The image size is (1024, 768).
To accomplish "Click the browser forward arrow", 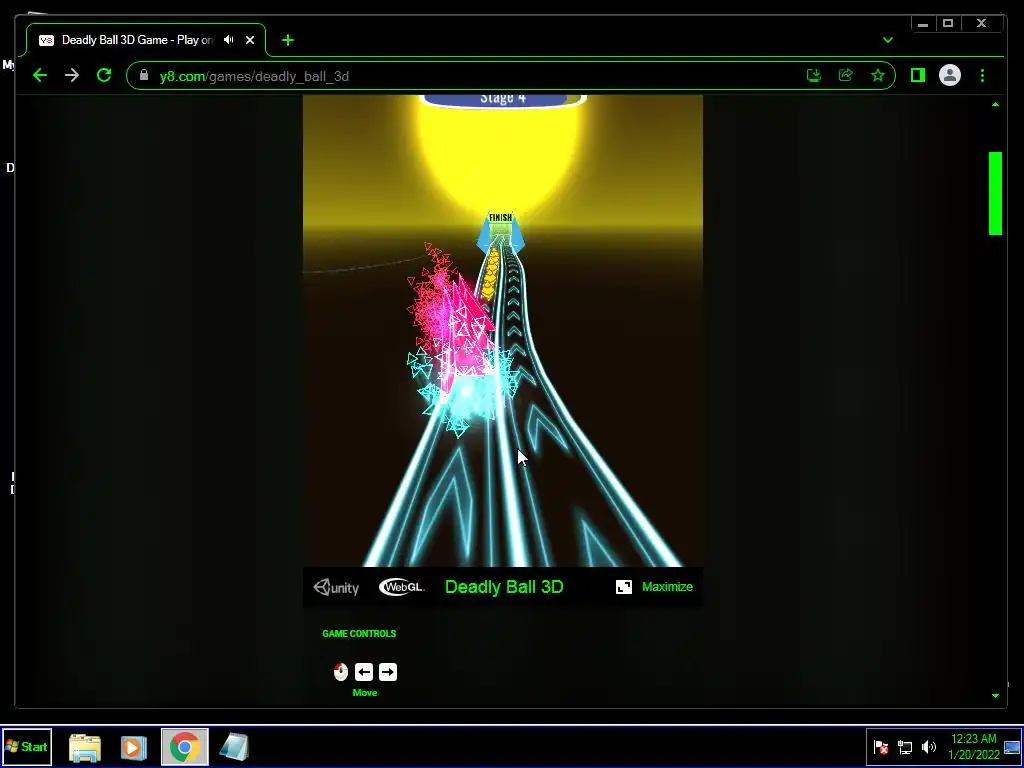I will [x=72, y=76].
